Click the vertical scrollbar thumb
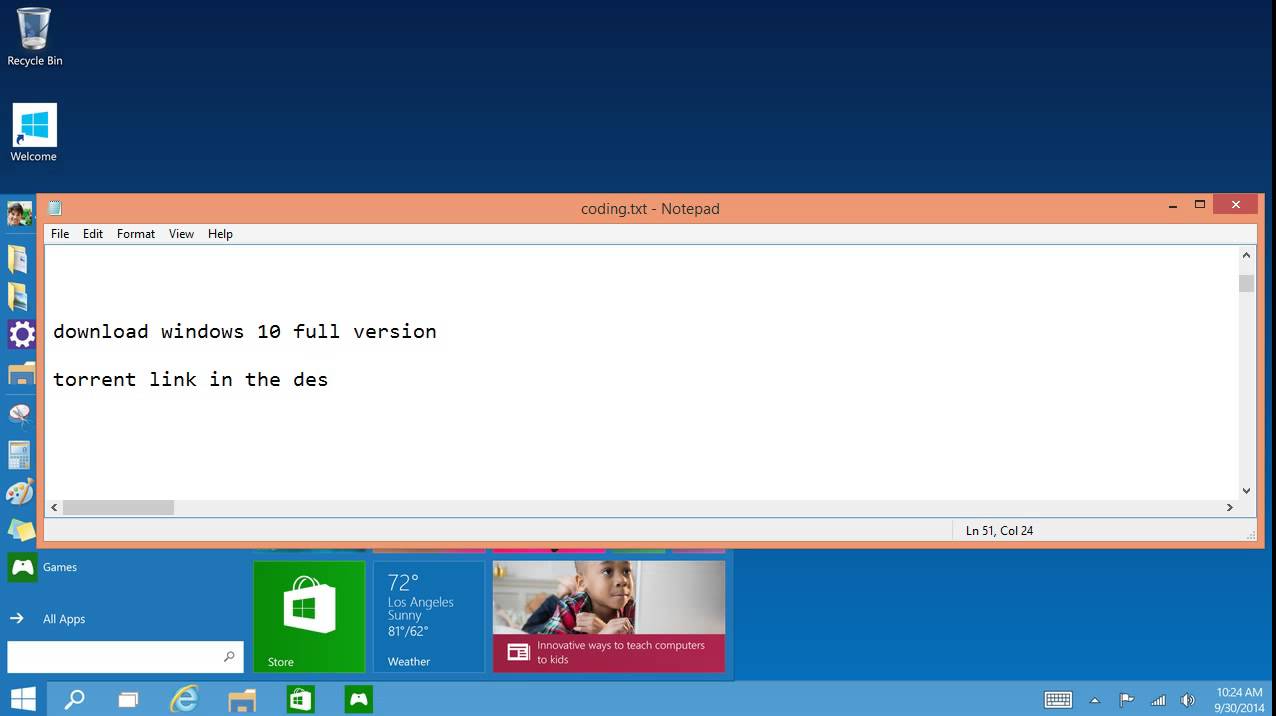The image size is (1276, 716). point(1246,283)
